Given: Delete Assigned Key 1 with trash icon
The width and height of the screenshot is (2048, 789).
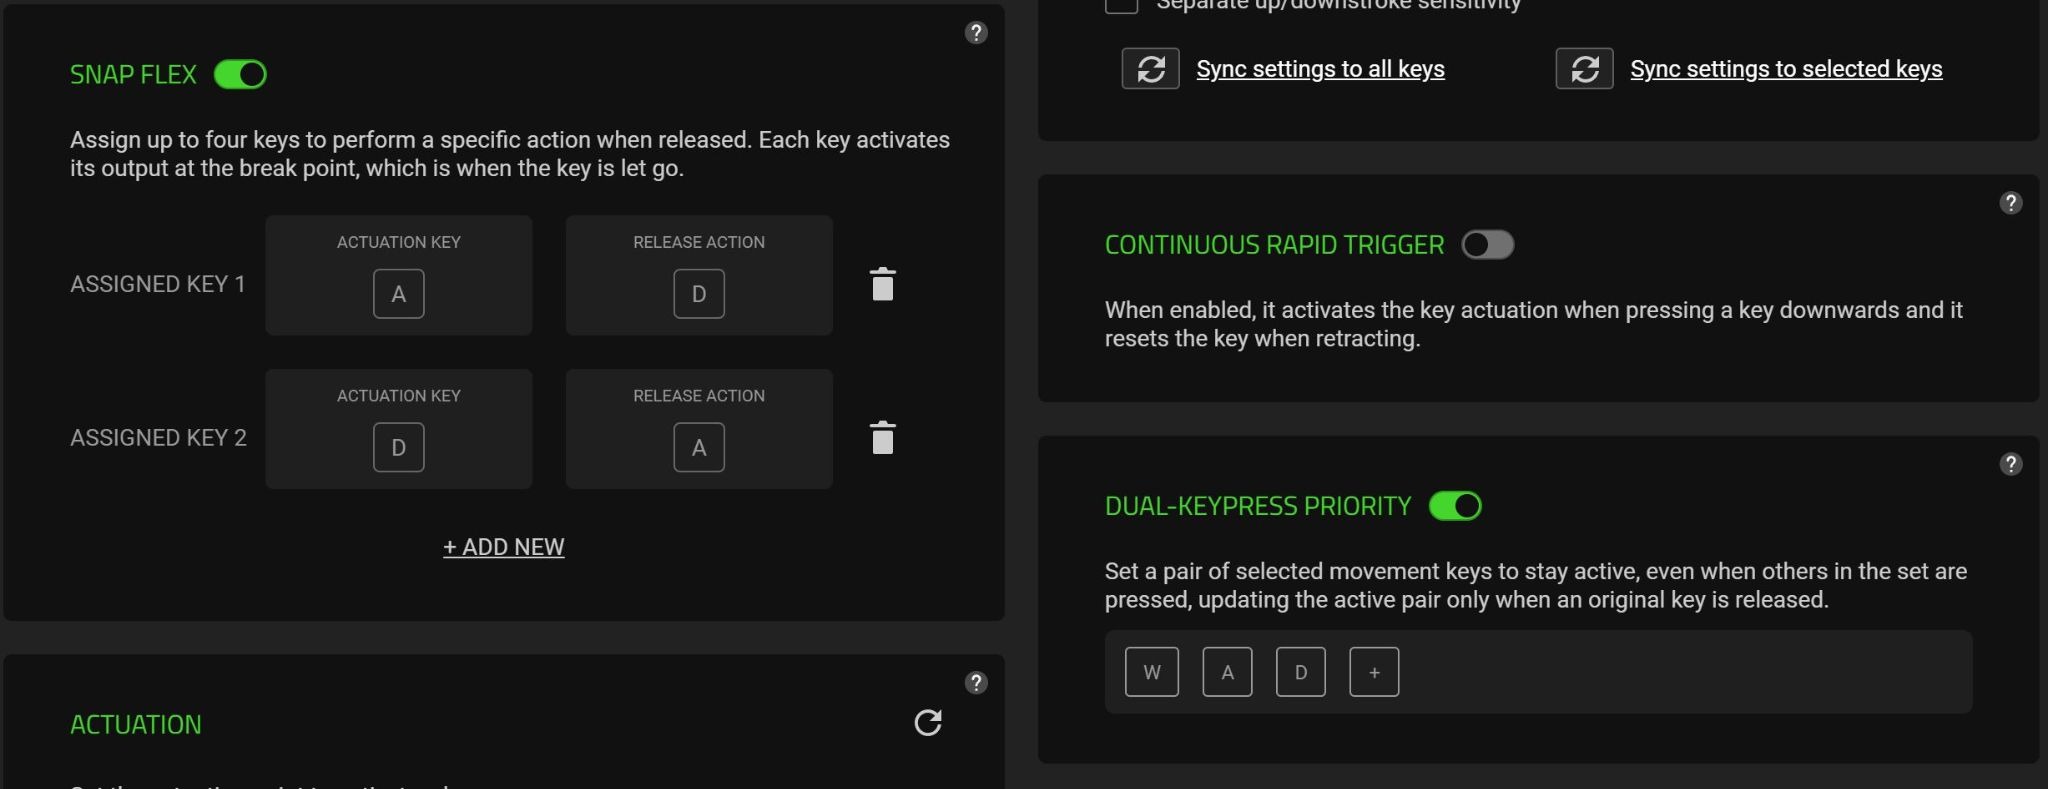Looking at the screenshot, I should (882, 284).
